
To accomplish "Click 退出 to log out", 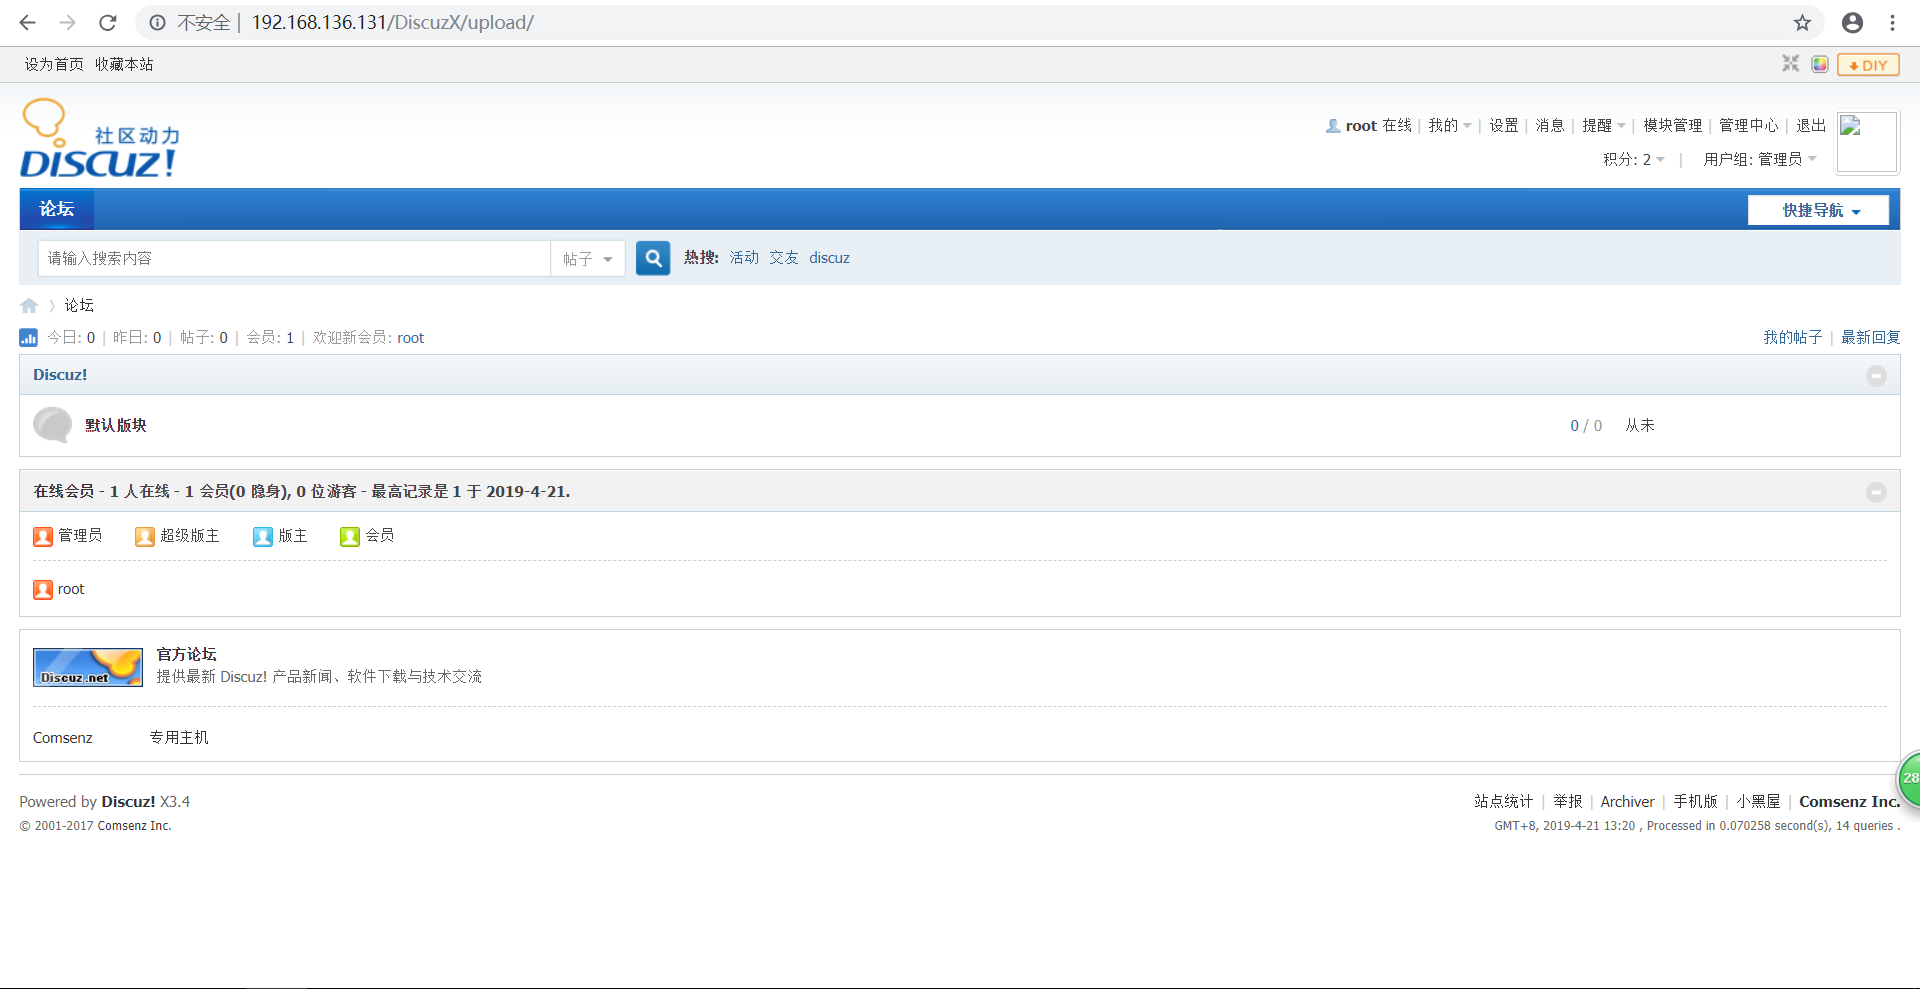I will 1810,125.
